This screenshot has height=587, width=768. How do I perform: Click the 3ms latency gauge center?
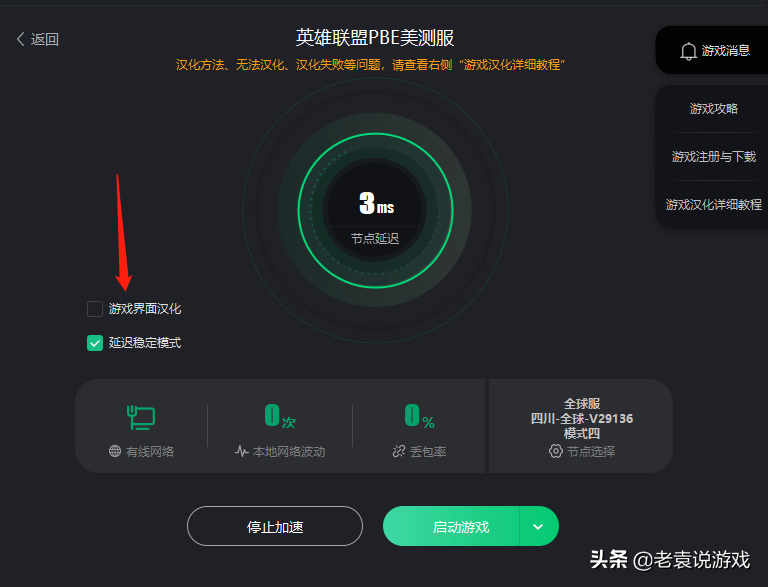pos(375,210)
